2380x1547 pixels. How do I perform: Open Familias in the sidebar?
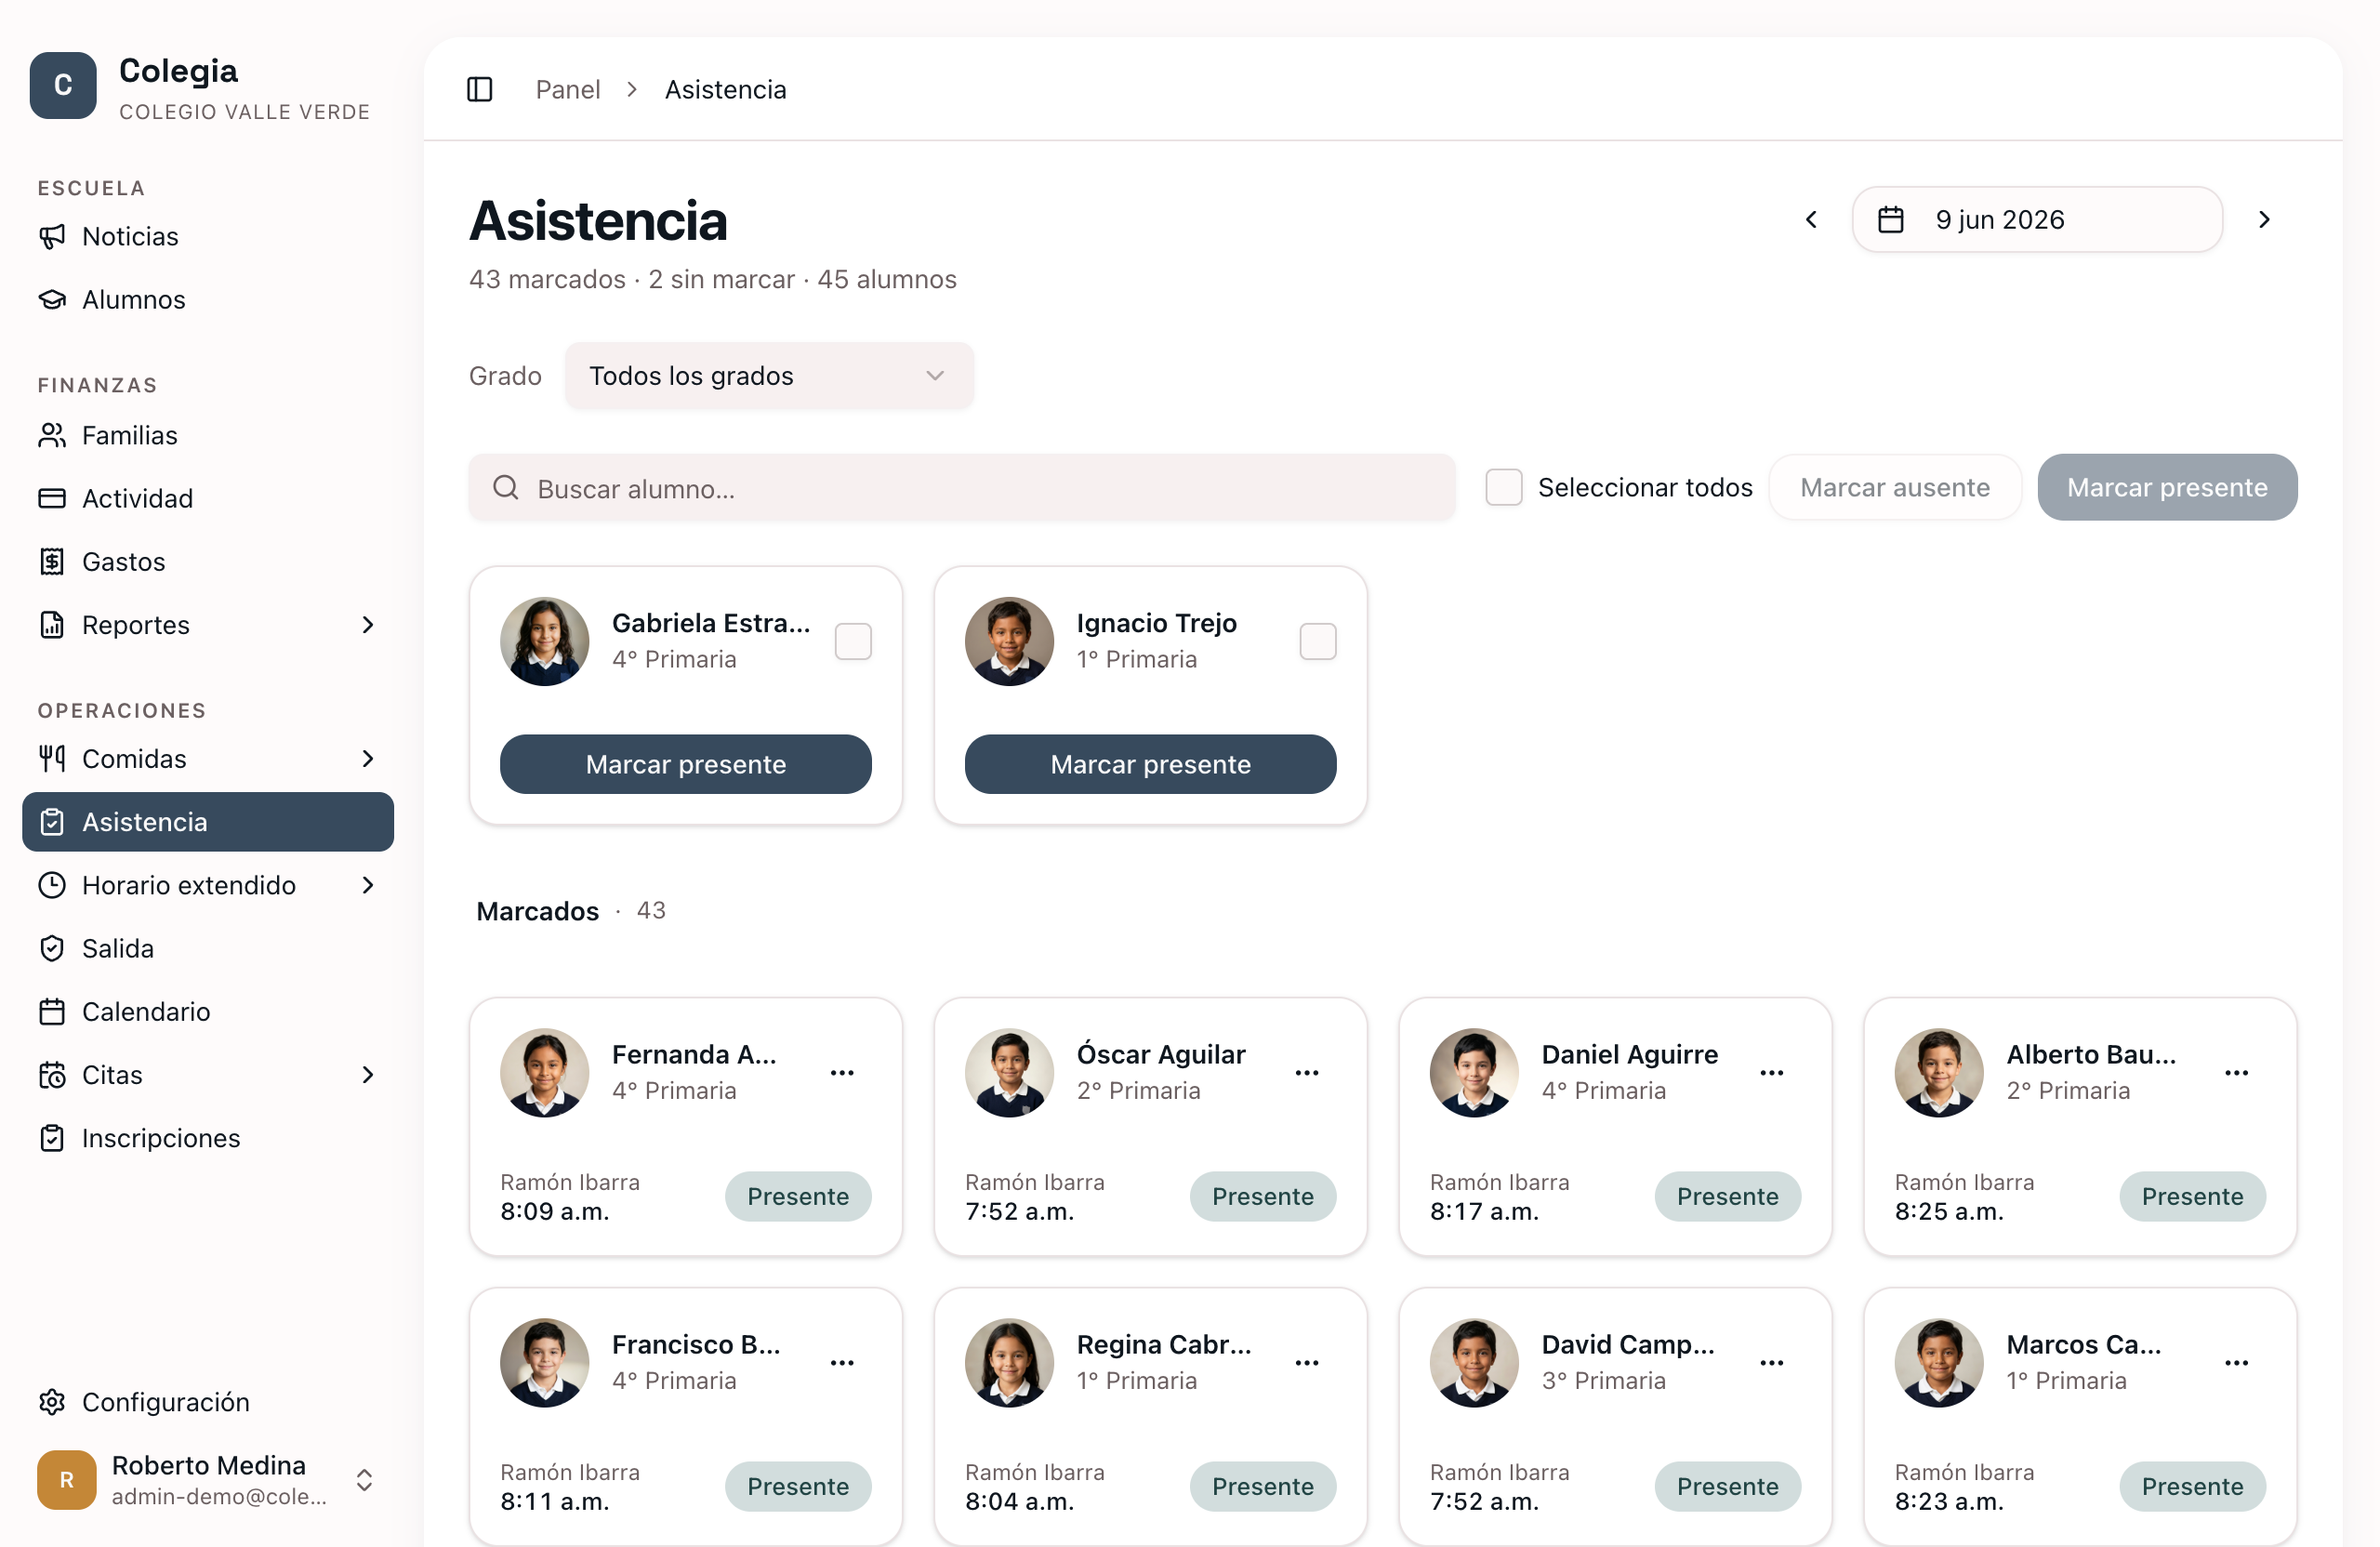[208, 435]
